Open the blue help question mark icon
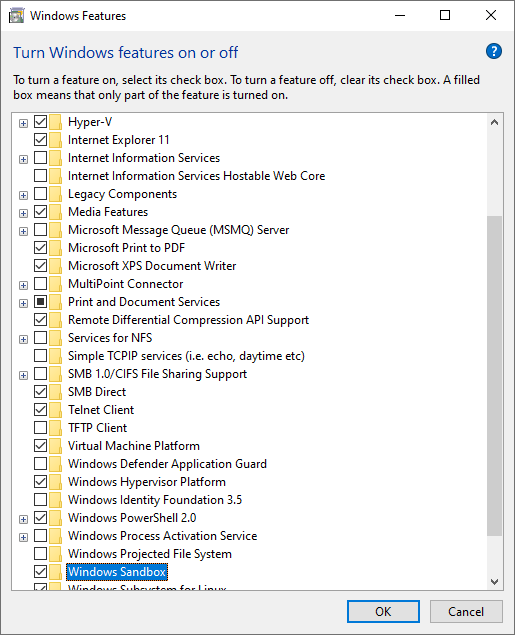 tap(494, 51)
